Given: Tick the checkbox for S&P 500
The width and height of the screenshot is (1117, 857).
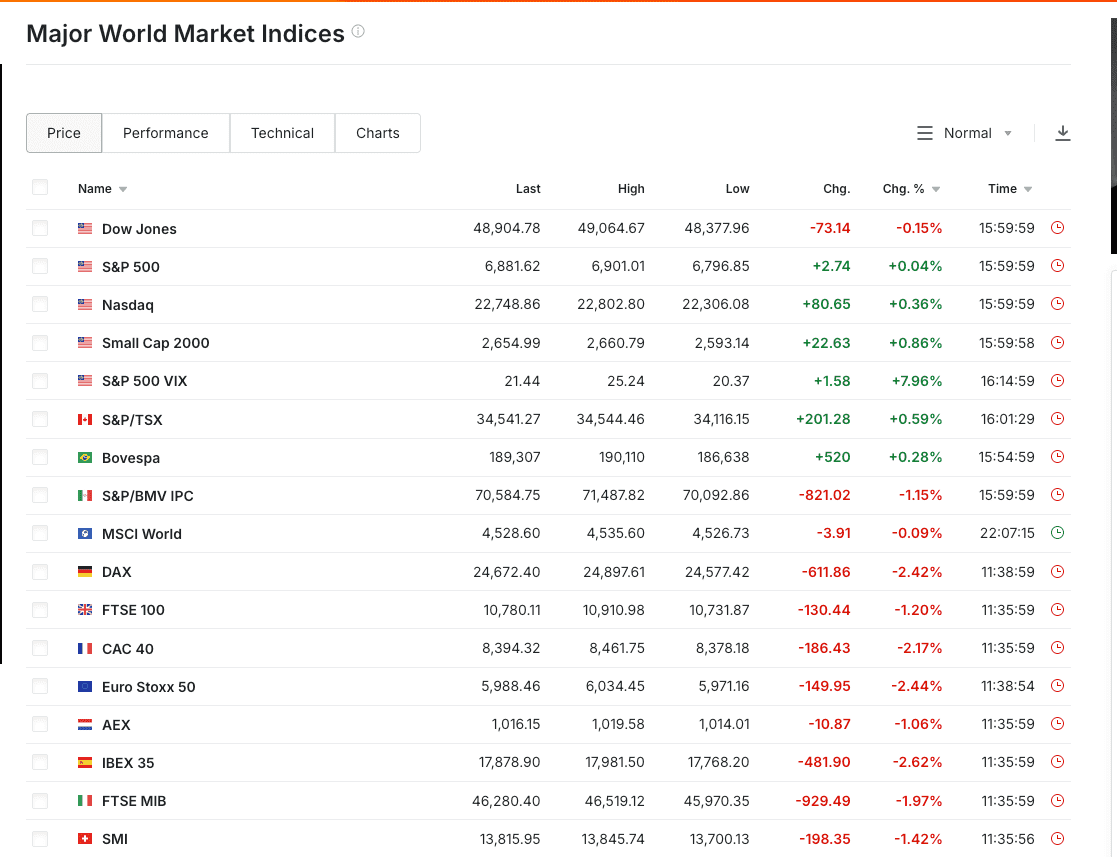Looking at the screenshot, I should (x=40, y=266).
